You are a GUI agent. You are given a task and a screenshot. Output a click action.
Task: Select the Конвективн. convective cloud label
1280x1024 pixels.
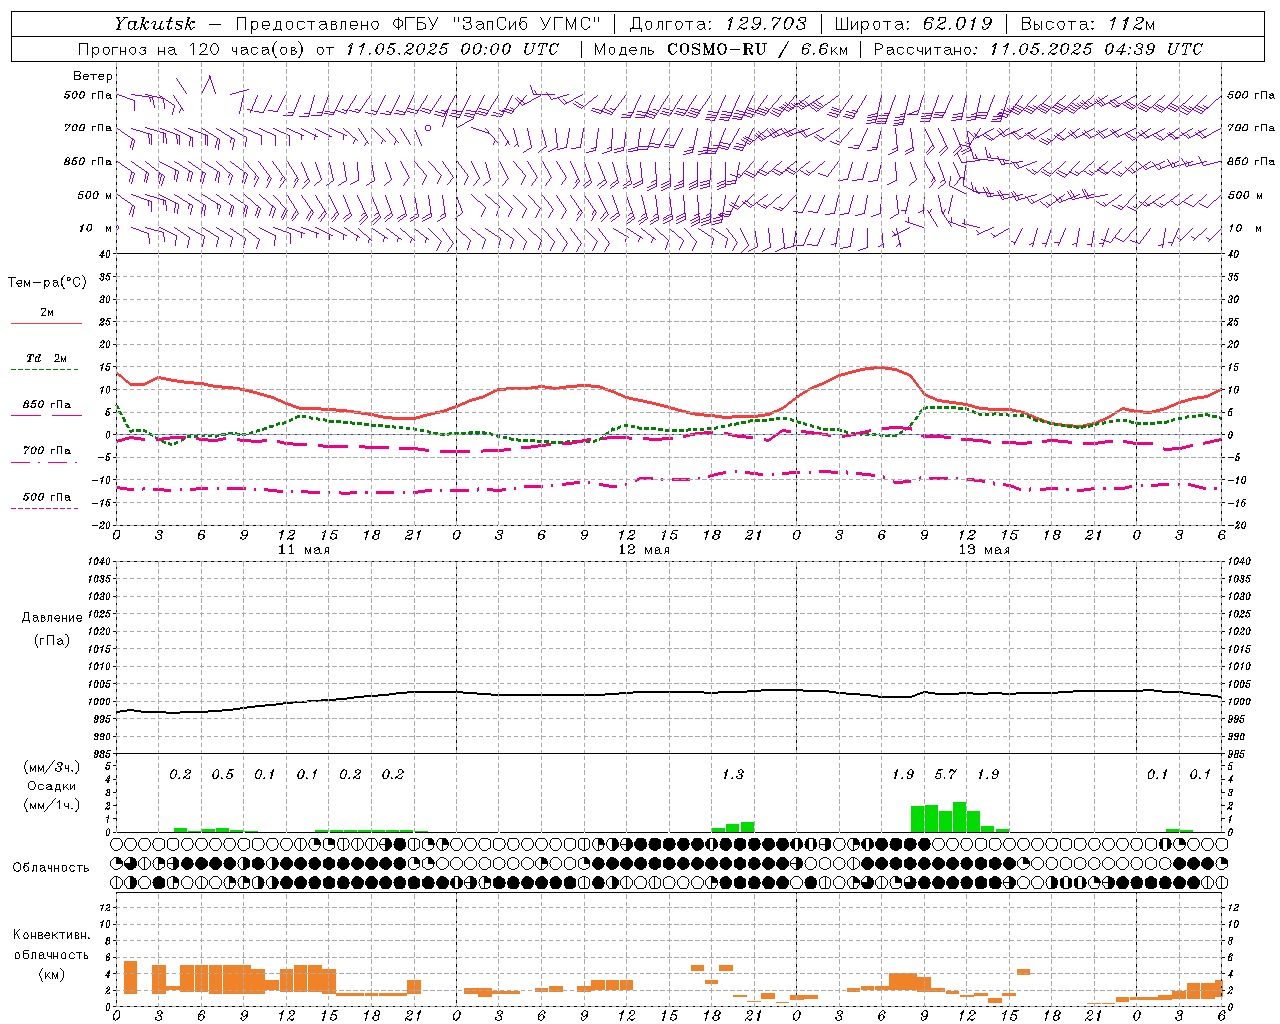point(51,935)
